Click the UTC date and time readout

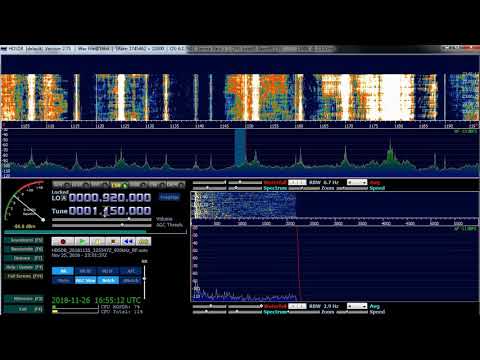[96, 300]
